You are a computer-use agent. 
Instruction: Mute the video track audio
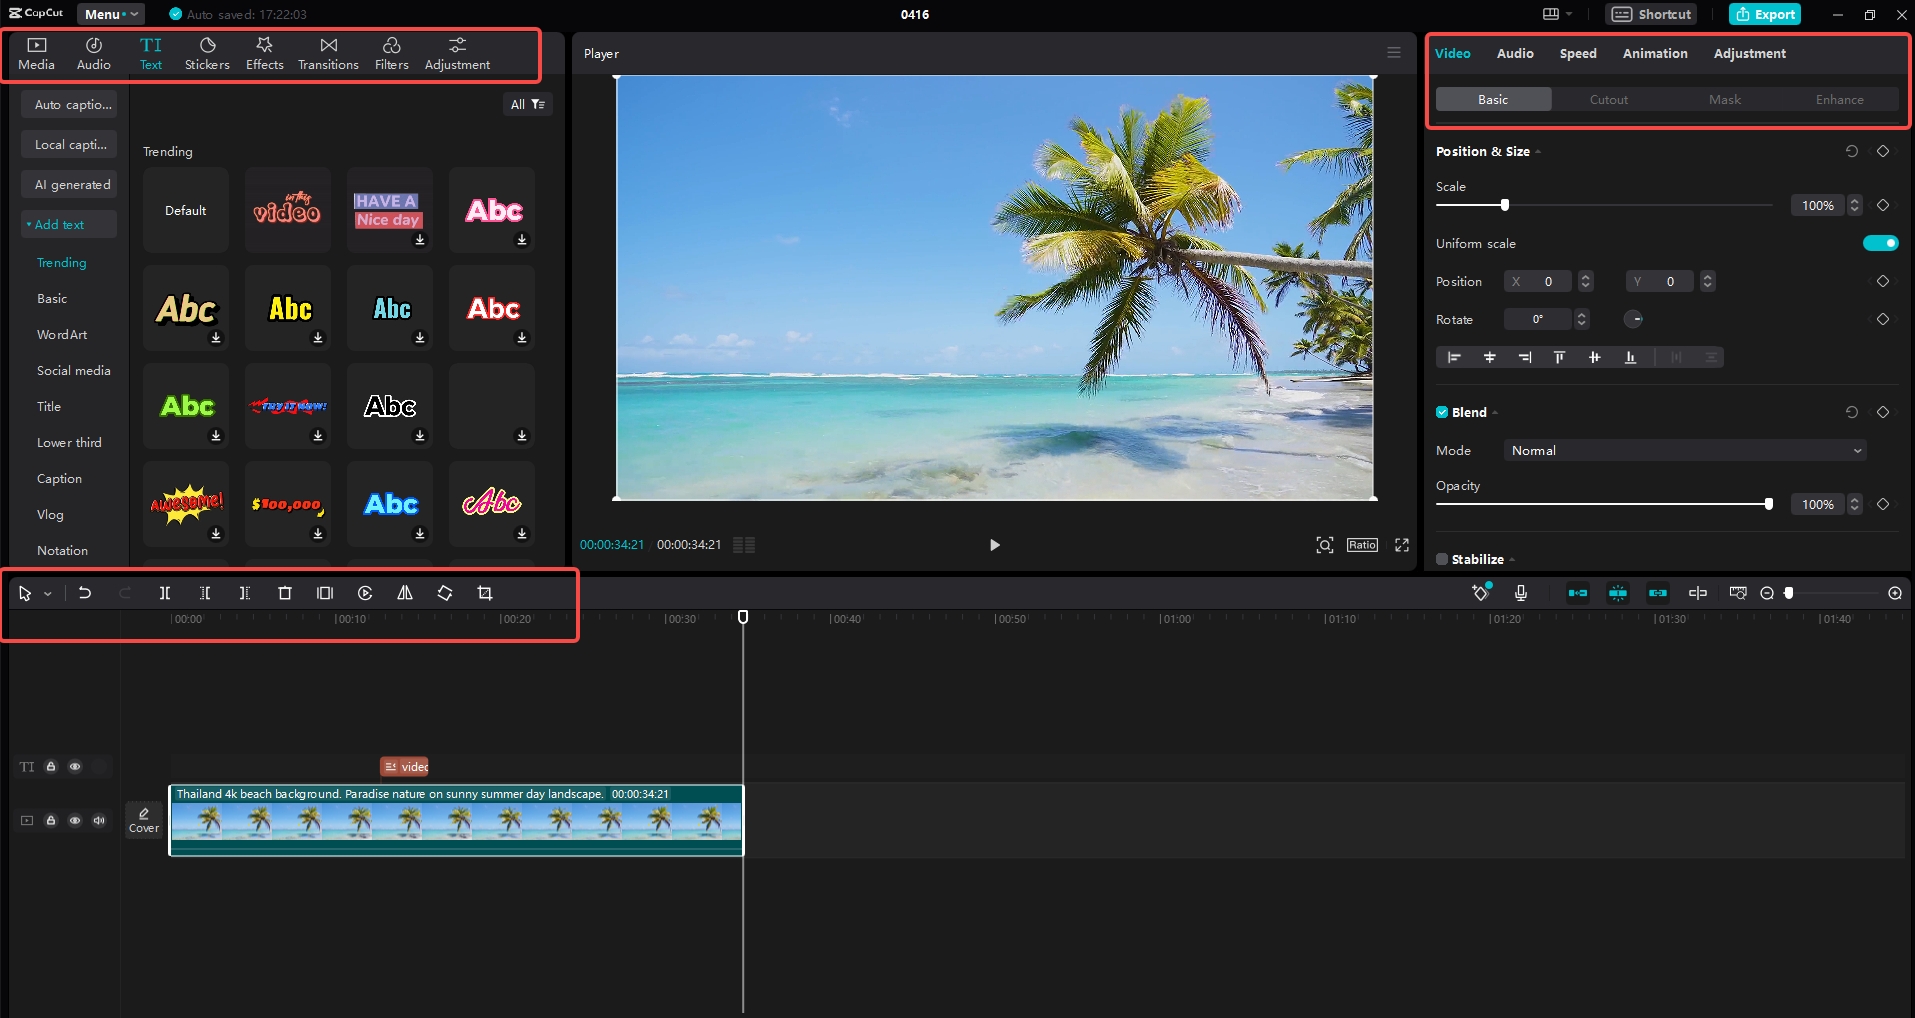point(98,820)
